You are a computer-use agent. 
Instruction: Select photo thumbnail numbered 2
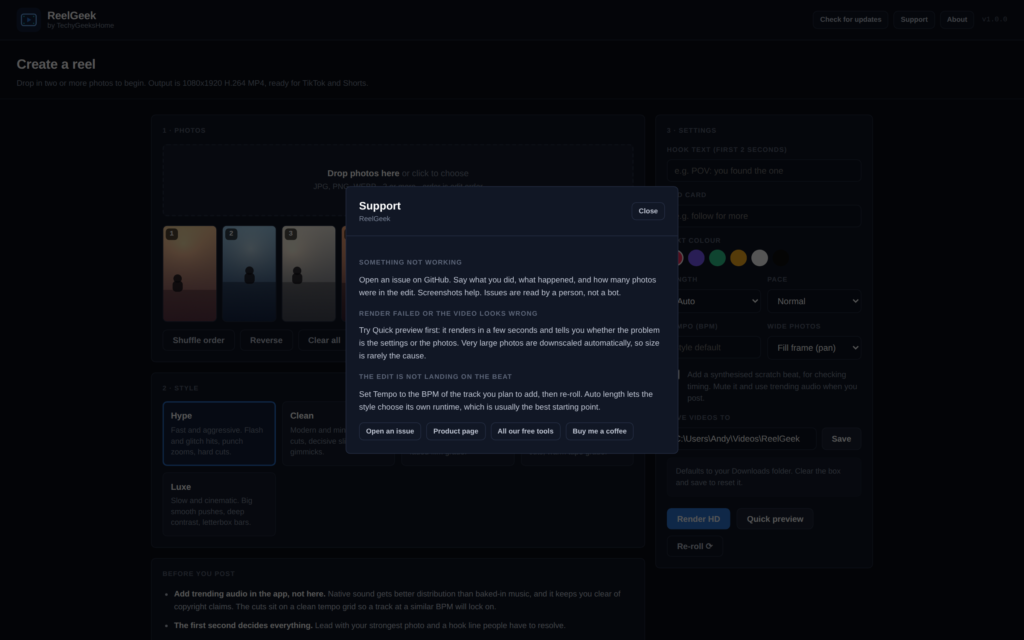click(x=249, y=274)
